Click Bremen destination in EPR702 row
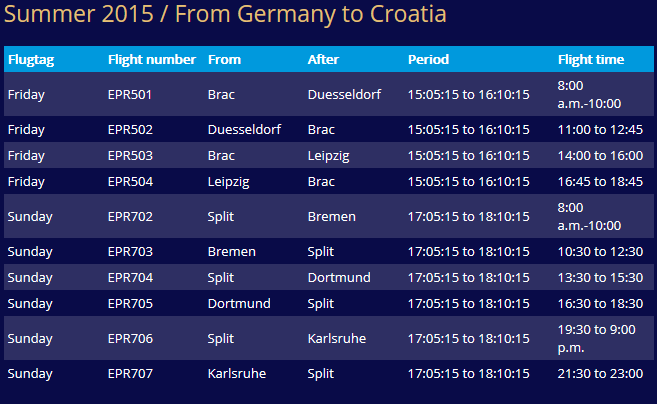The image size is (657, 404). pos(331,217)
